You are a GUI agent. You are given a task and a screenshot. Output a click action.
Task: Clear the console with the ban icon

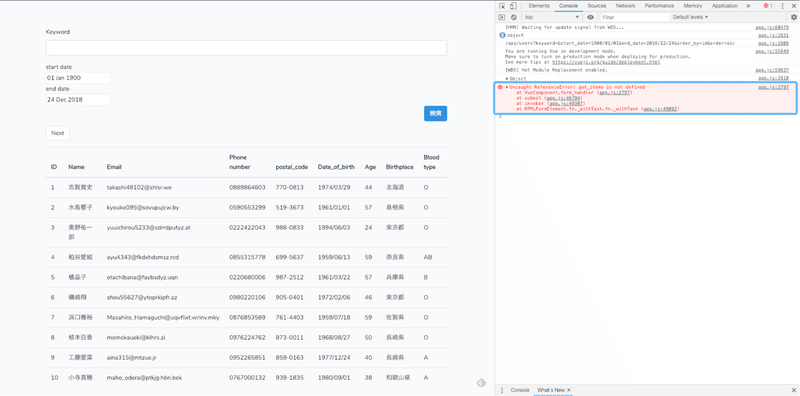click(514, 17)
